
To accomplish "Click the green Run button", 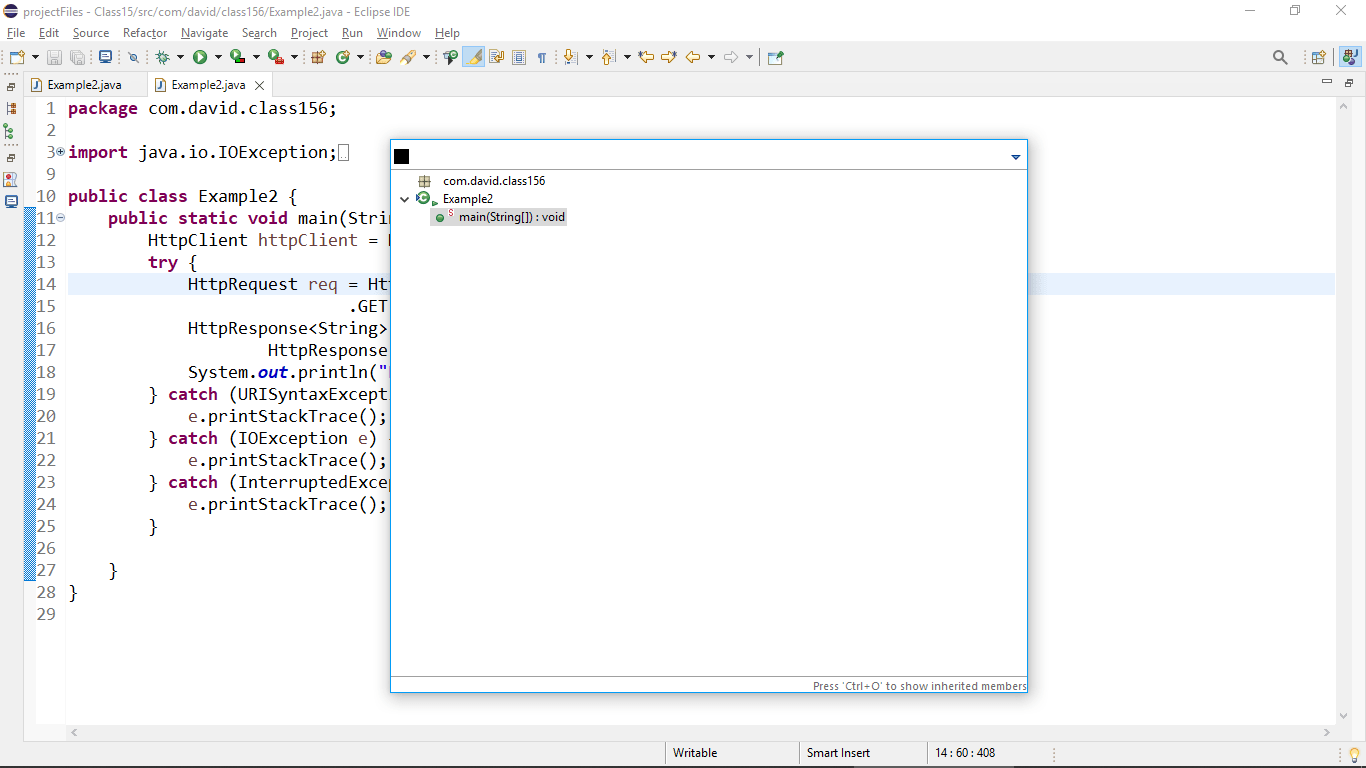I will (200, 57).
